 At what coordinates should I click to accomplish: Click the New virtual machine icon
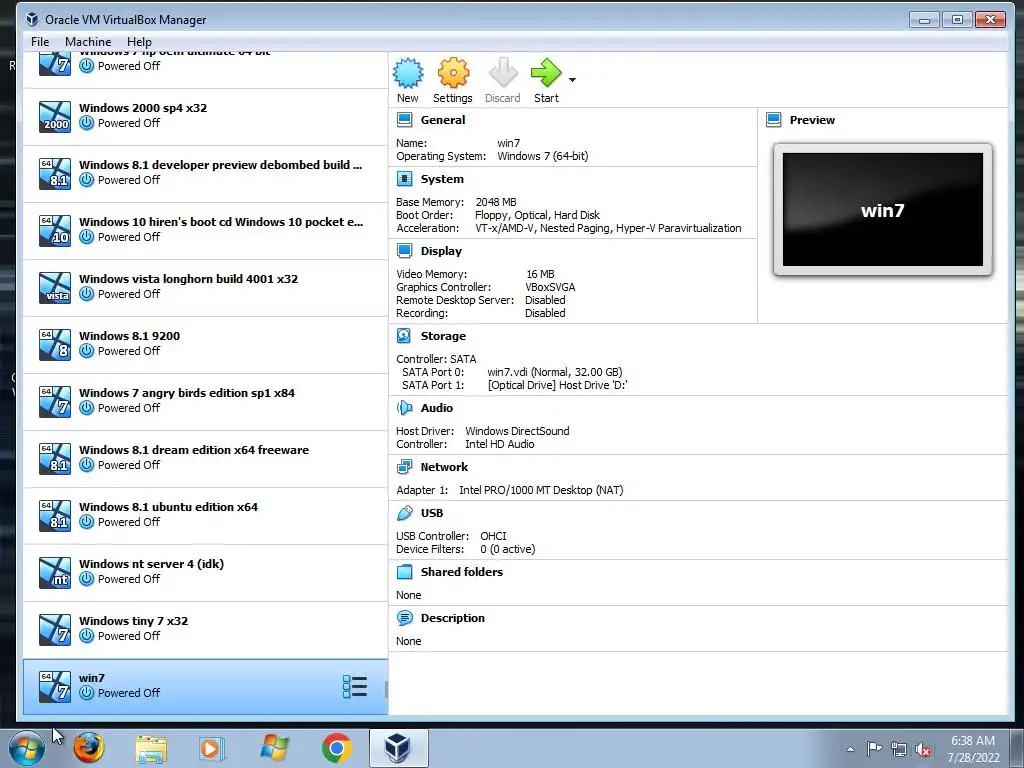(x=408, y=73)
